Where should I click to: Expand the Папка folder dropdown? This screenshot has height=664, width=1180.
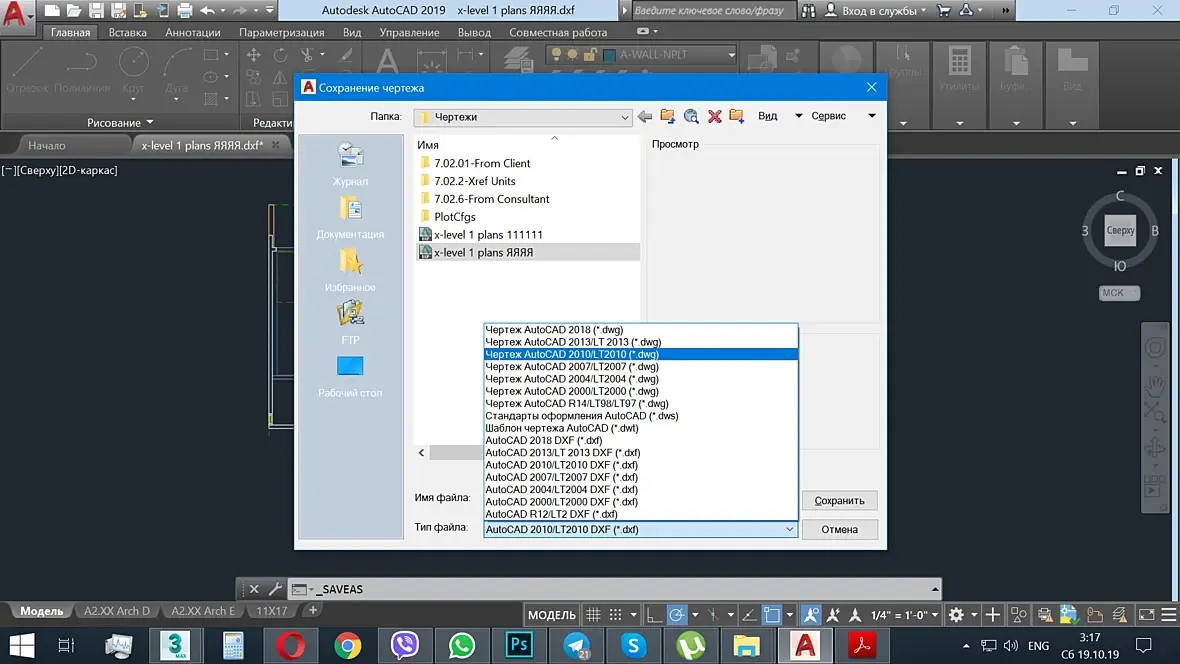[x=624, y=117]
